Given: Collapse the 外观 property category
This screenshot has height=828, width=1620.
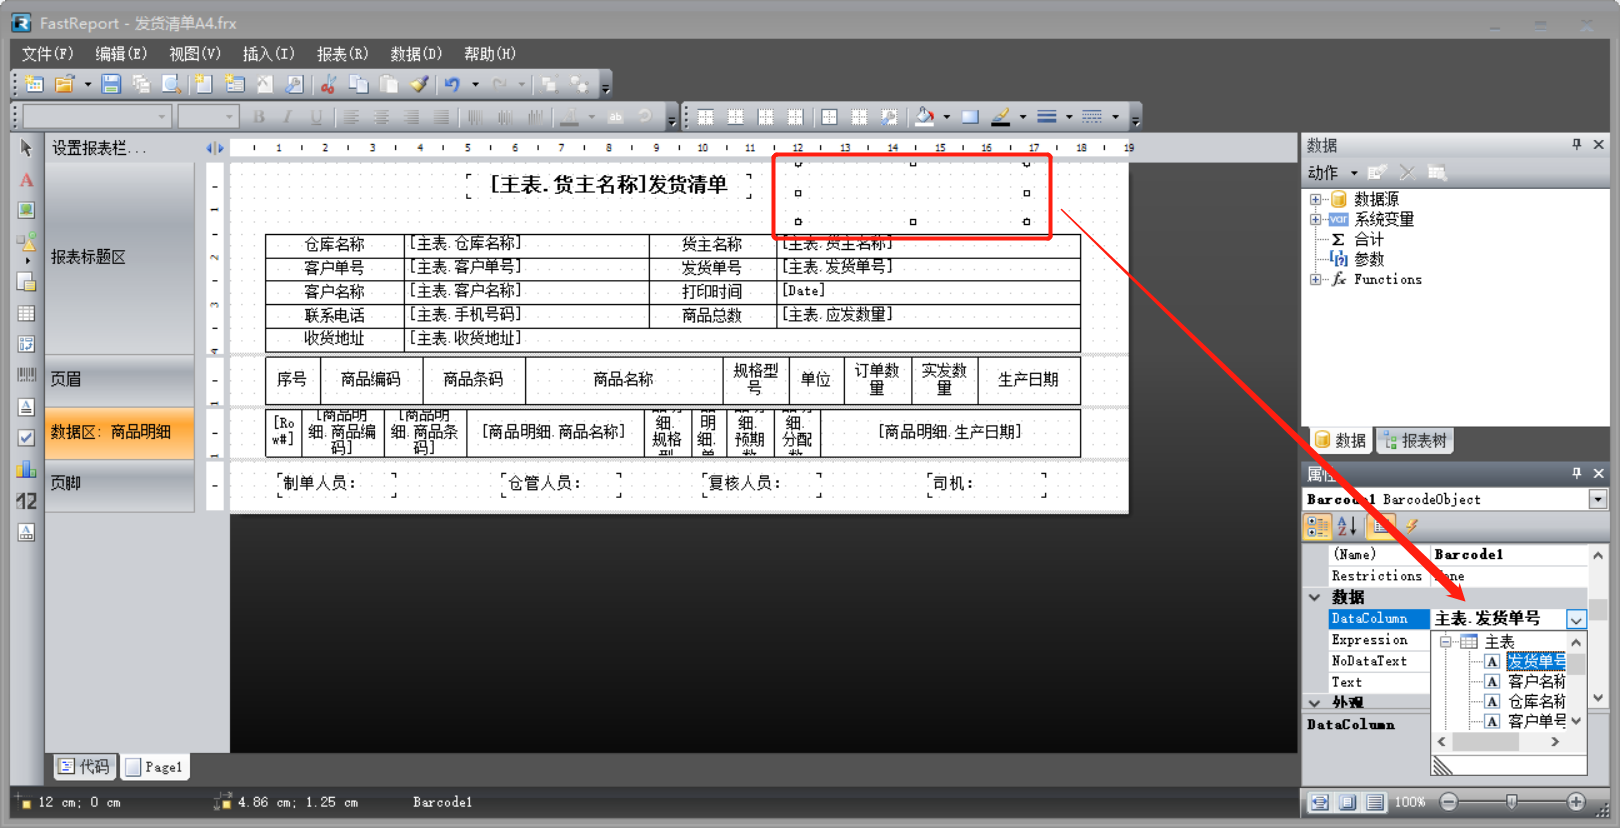Looking at the screenshot, I should pos(1315,703).
